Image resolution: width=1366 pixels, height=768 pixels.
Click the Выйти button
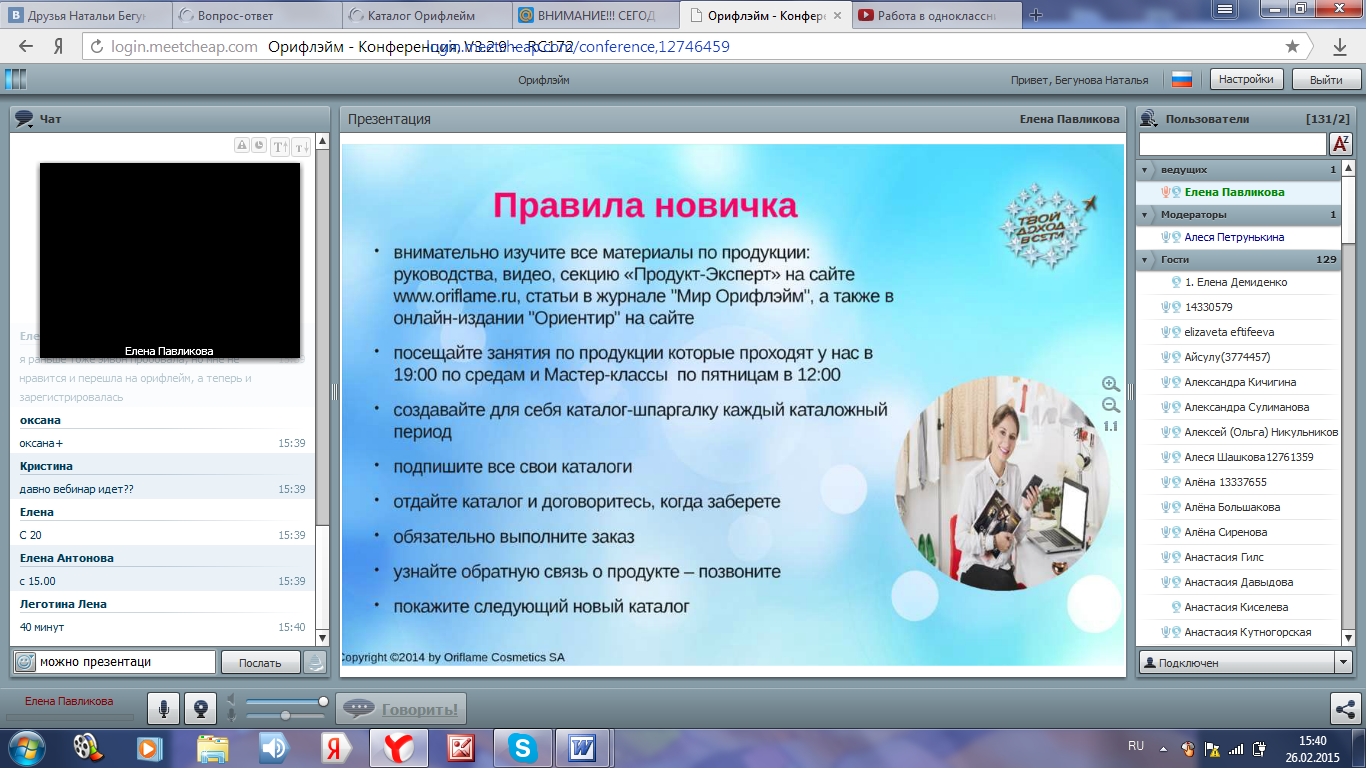pos(1325,79)
